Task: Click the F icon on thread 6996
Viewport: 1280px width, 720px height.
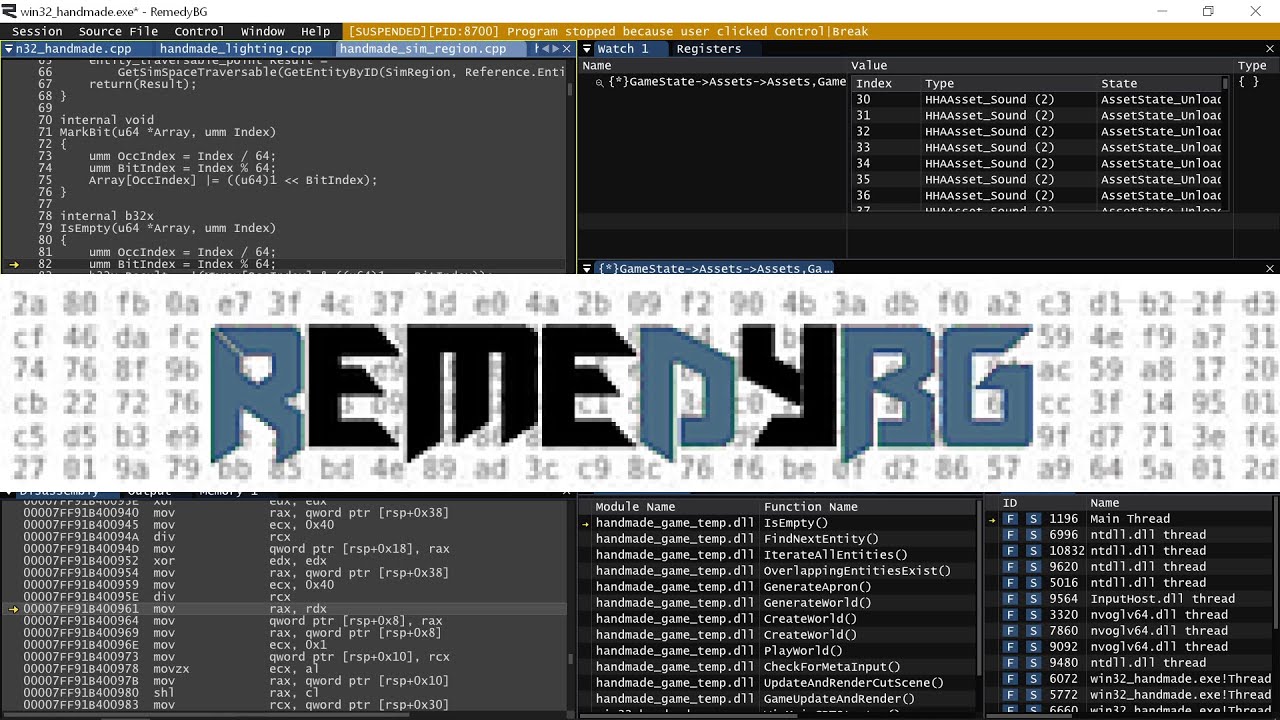Action: (1011, 535)
